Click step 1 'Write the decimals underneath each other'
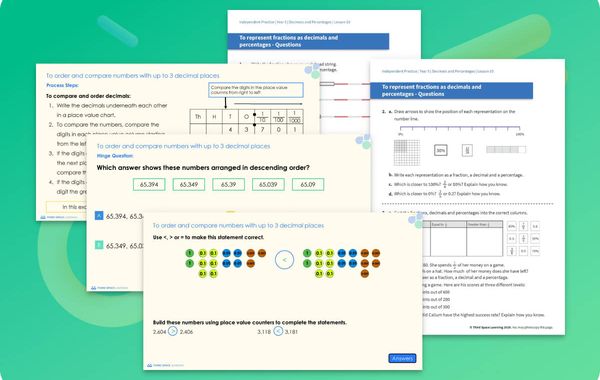This screenshot has height=380, width=600. tap(111, 105)
